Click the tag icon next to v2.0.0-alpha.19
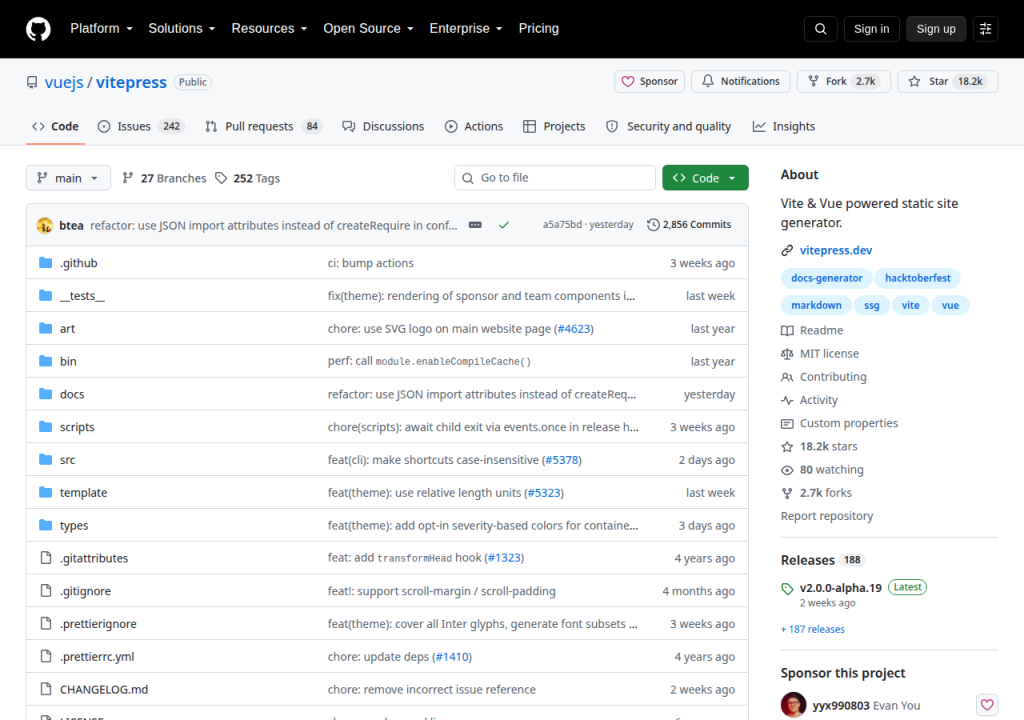Screen dimensions: 1024x720 (787, 589)
